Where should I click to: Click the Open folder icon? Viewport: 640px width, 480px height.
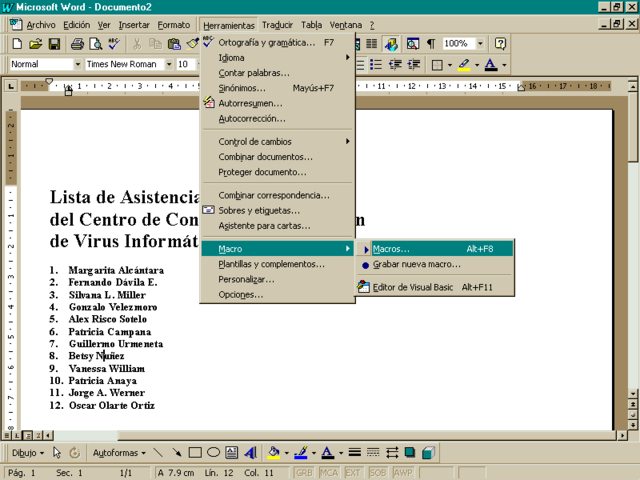[36, 44]
